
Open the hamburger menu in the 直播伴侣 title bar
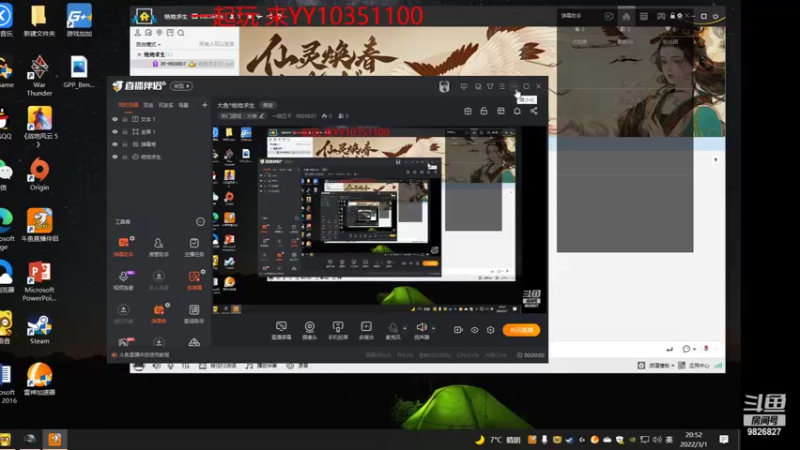pyautogui.click(x=502, y=86)
